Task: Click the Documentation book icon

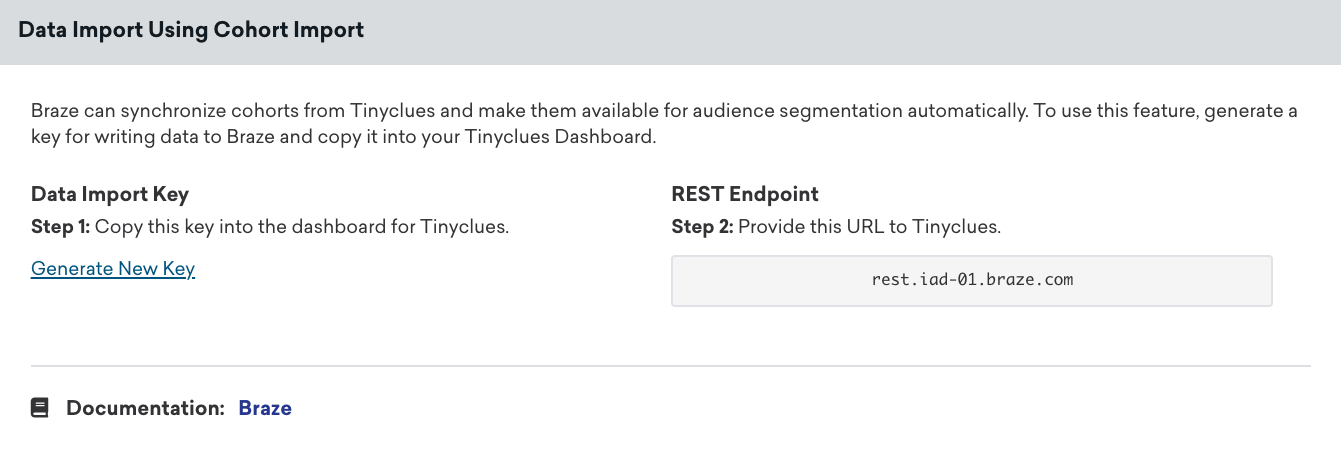Action: (x=40, y=408)
